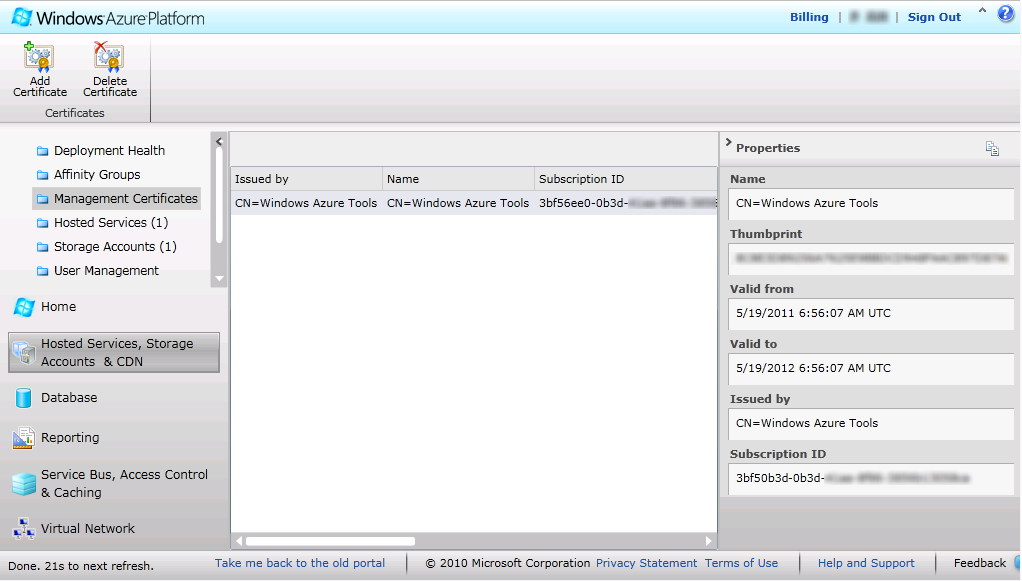Image resolution: width=1022 pixels, height=581 pixels.
Task: Click the refresh status text 'Done. 21s to next refresh.'
Action: click(81, 565)
